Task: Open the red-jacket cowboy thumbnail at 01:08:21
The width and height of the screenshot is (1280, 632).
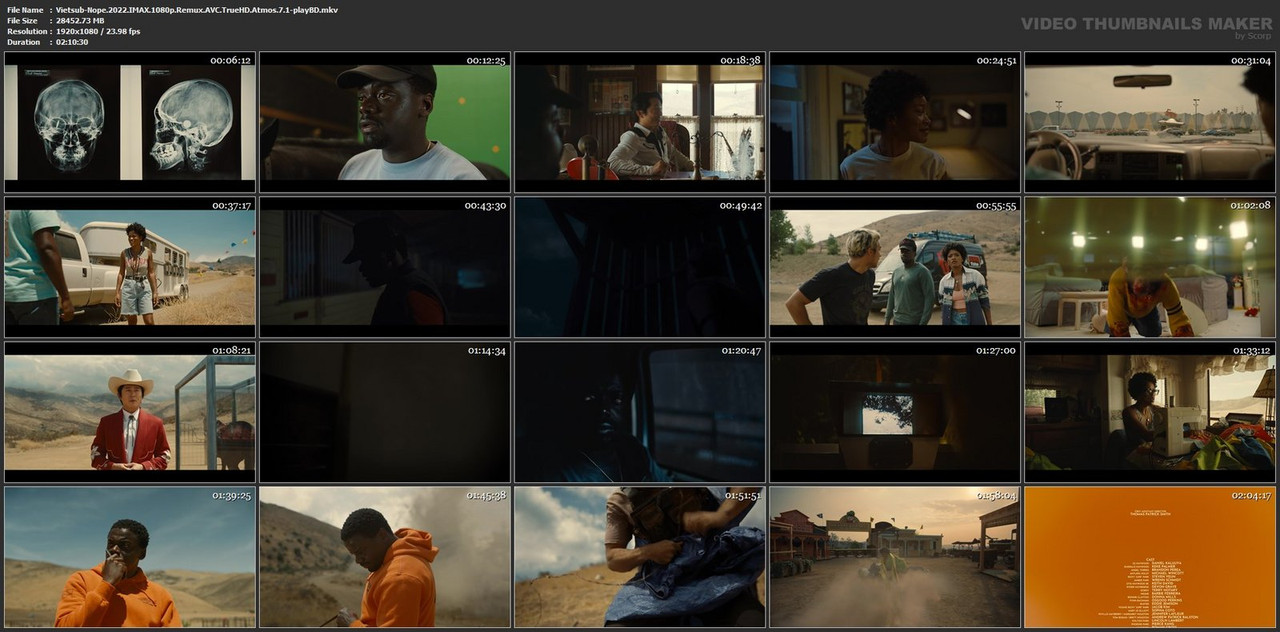Action: [130, 412]
